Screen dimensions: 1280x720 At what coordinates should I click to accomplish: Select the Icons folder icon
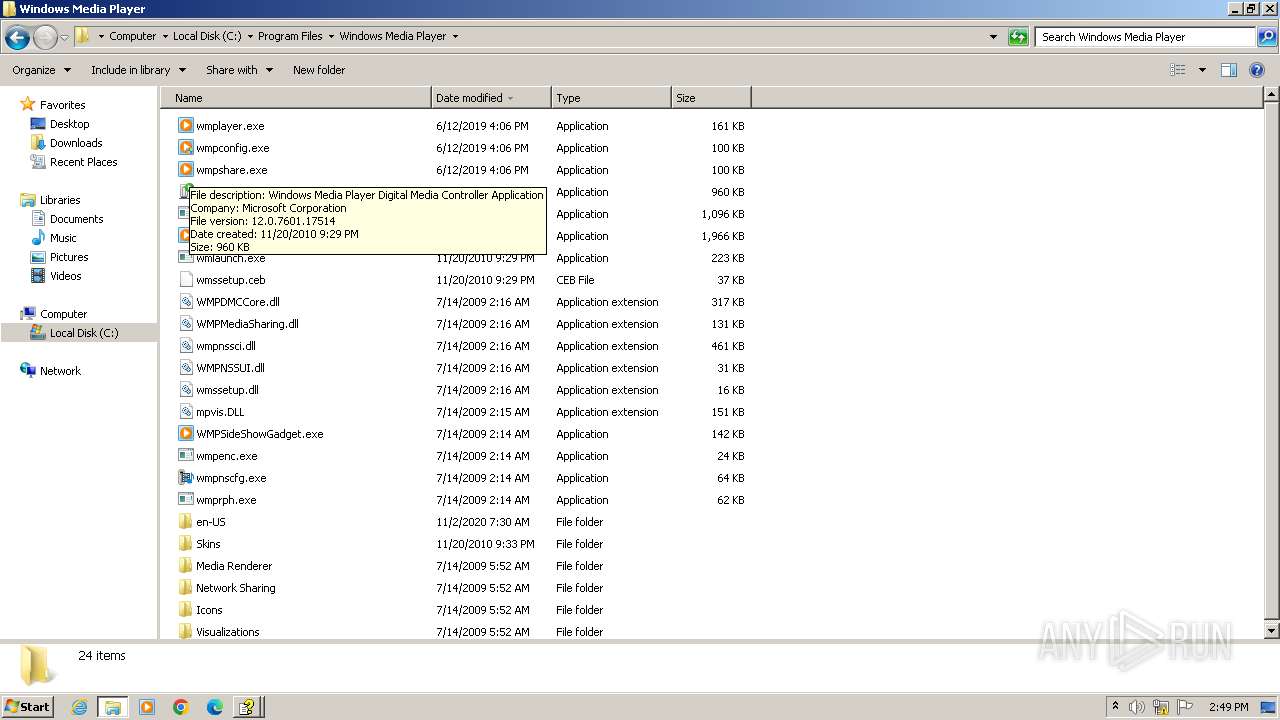(185, 610)
